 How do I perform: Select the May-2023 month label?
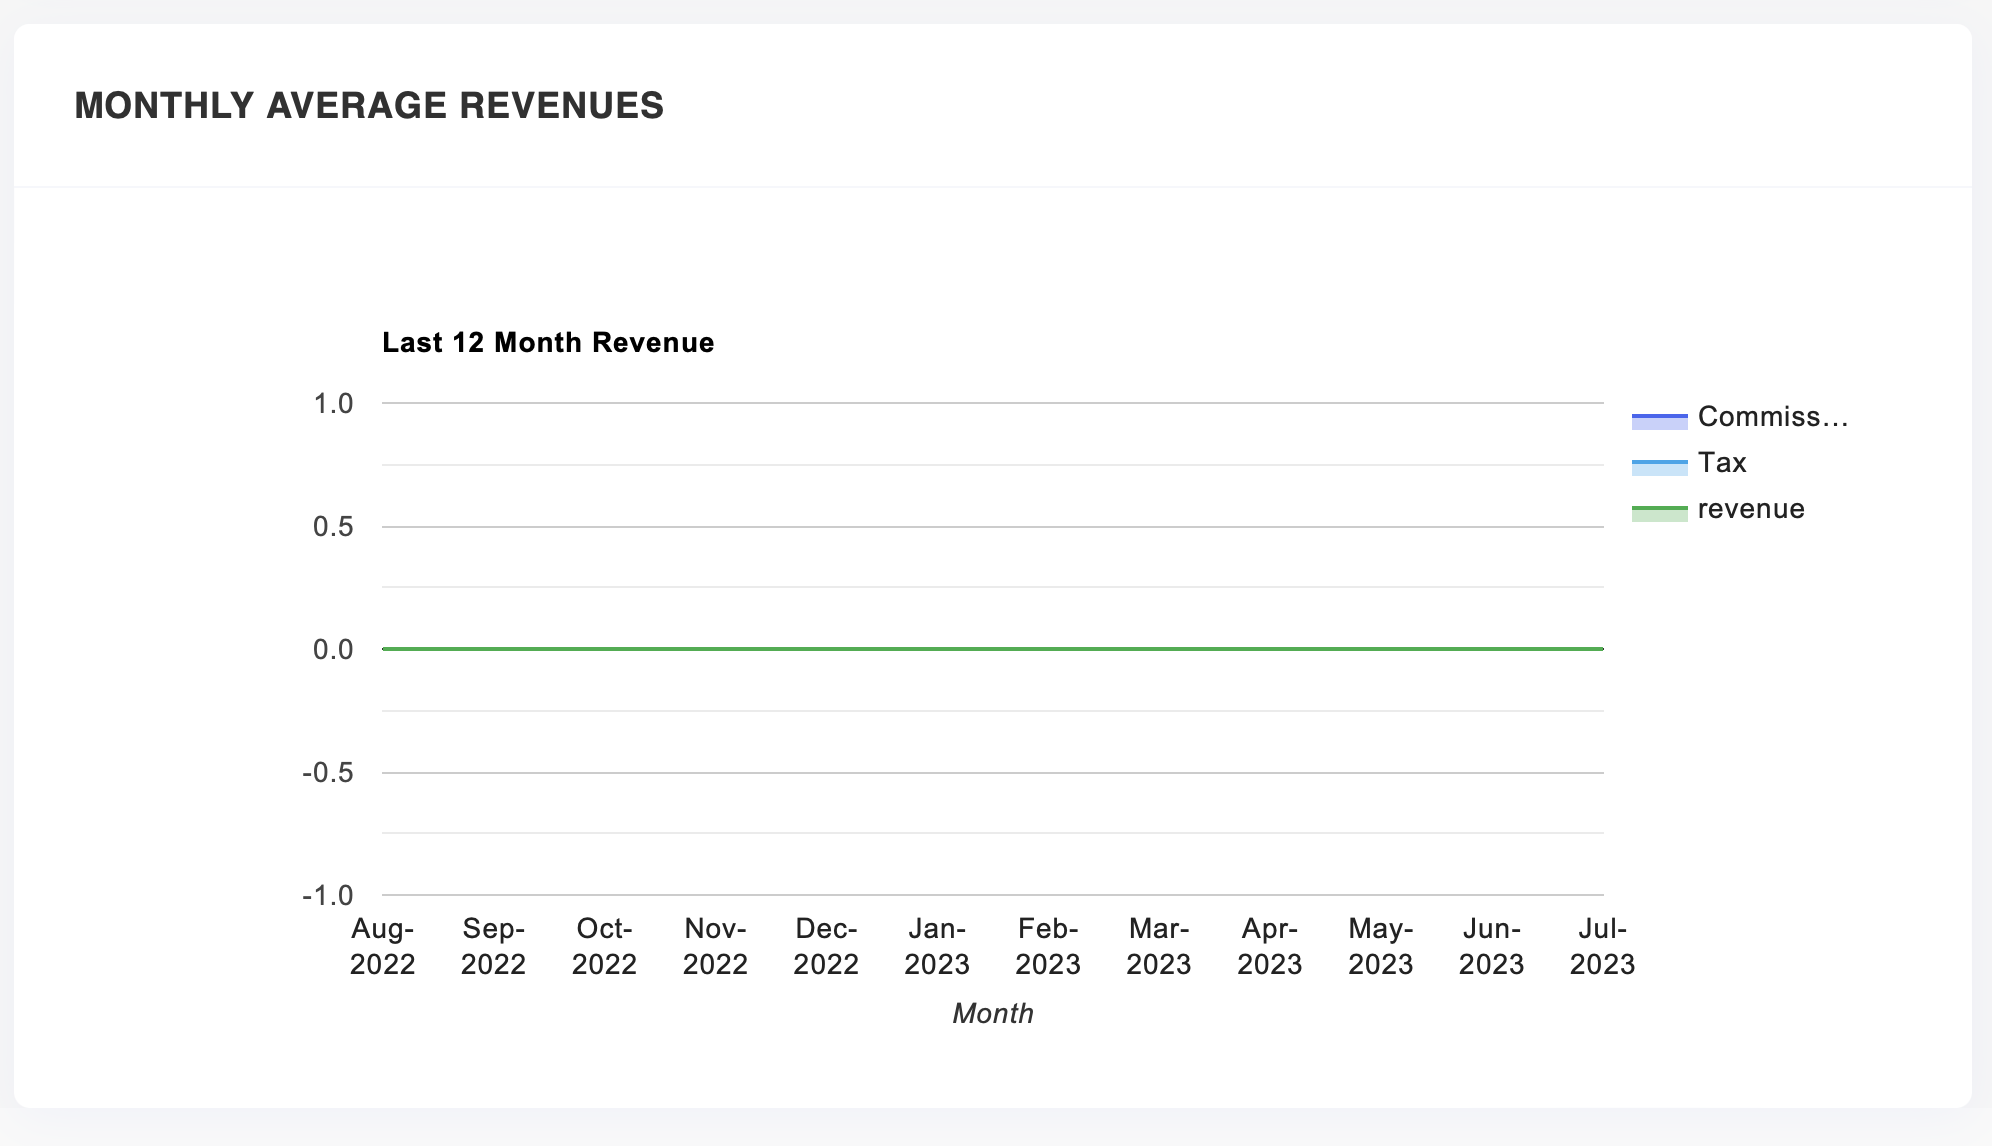pyautogui.click(x=1381, y=946)
